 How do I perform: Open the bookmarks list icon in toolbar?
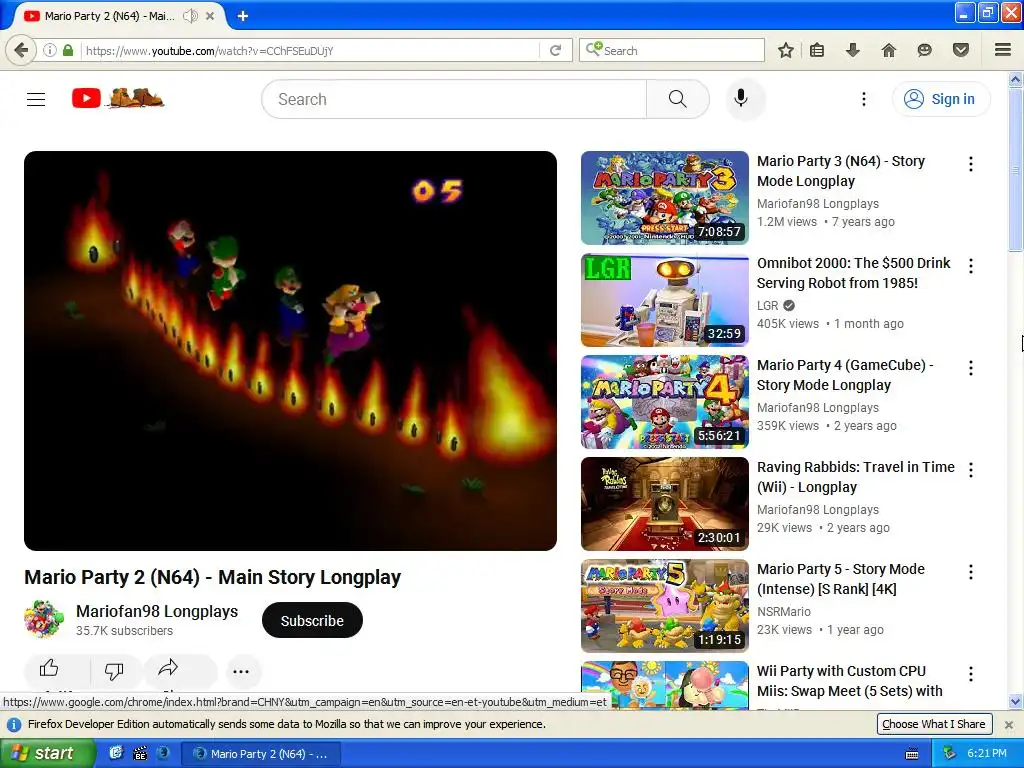(x=817, y=50)
